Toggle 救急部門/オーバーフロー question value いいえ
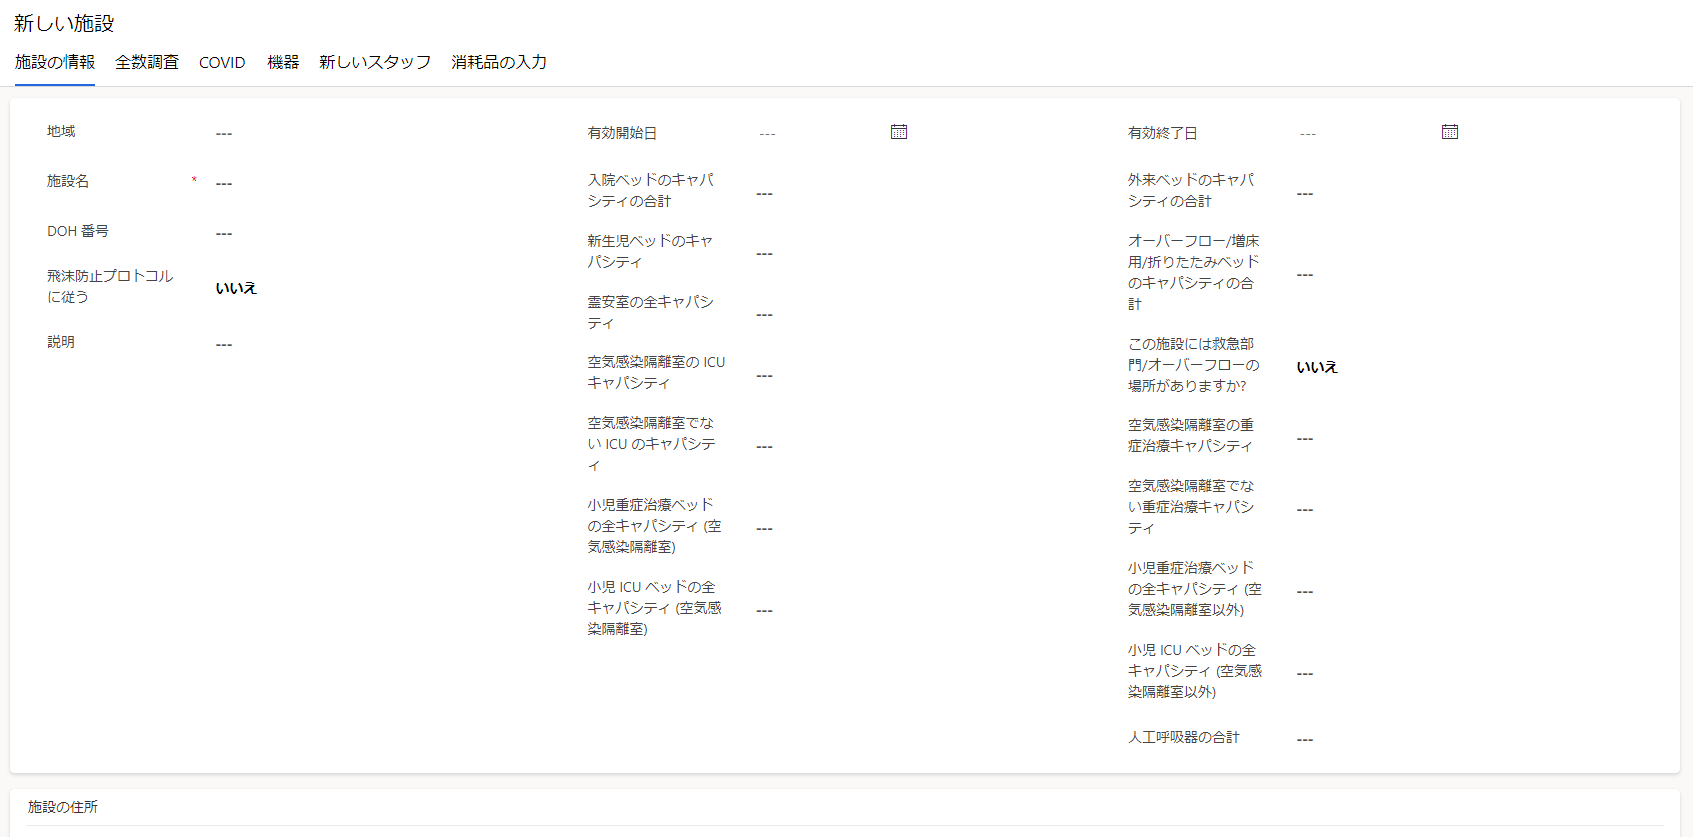 click(x=1317, y=367)
